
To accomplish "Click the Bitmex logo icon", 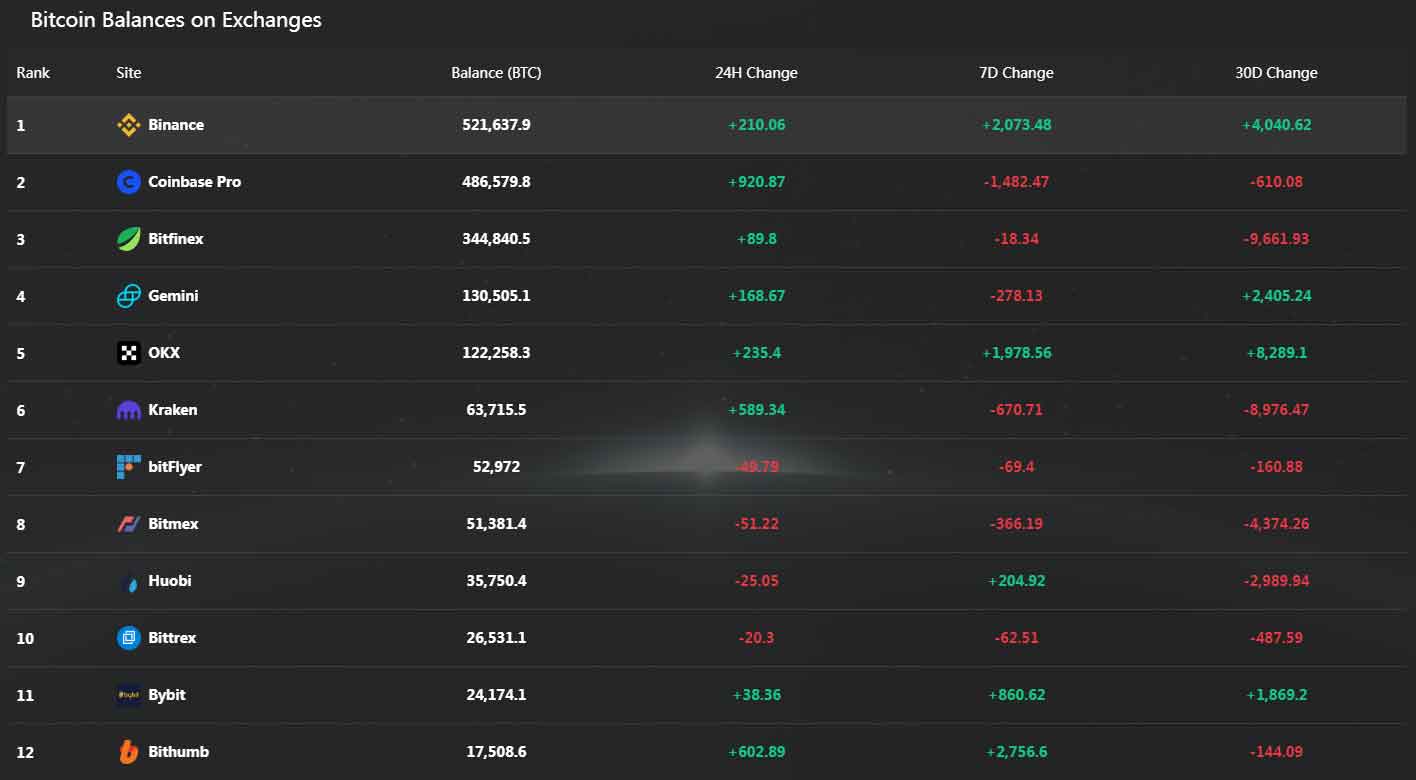I will click(x=129, y=524).
